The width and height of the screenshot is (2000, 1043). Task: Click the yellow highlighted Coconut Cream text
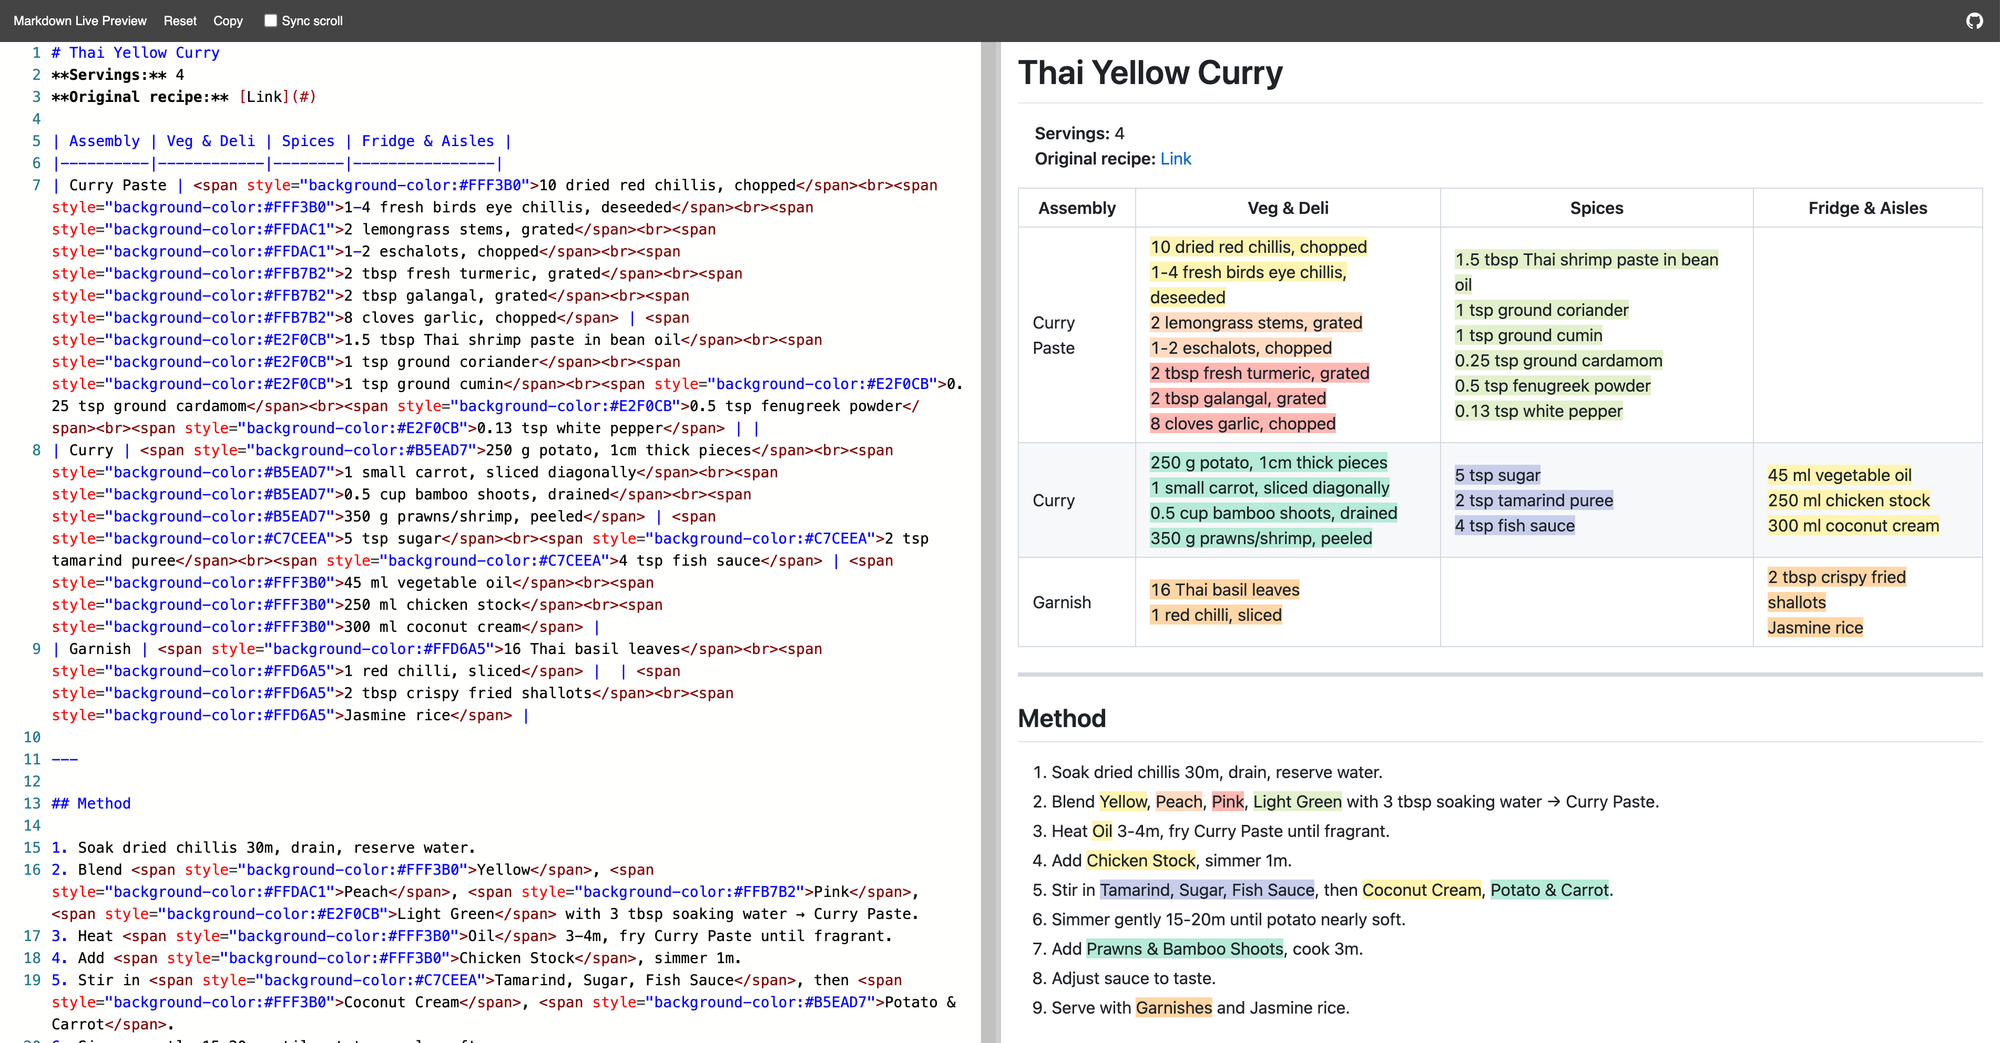pyautogui.click(x=1421, y=890)
